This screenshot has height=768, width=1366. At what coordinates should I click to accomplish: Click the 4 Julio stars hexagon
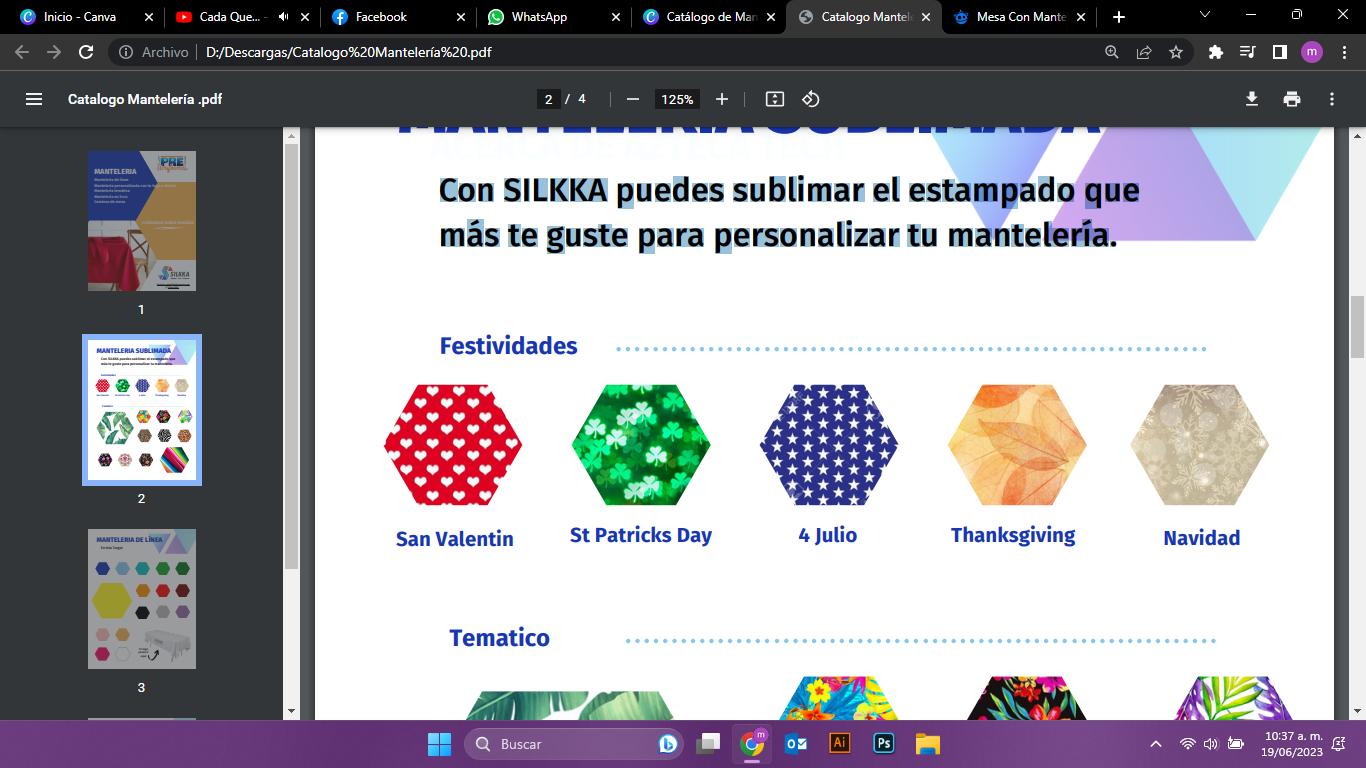click(828, 445)
